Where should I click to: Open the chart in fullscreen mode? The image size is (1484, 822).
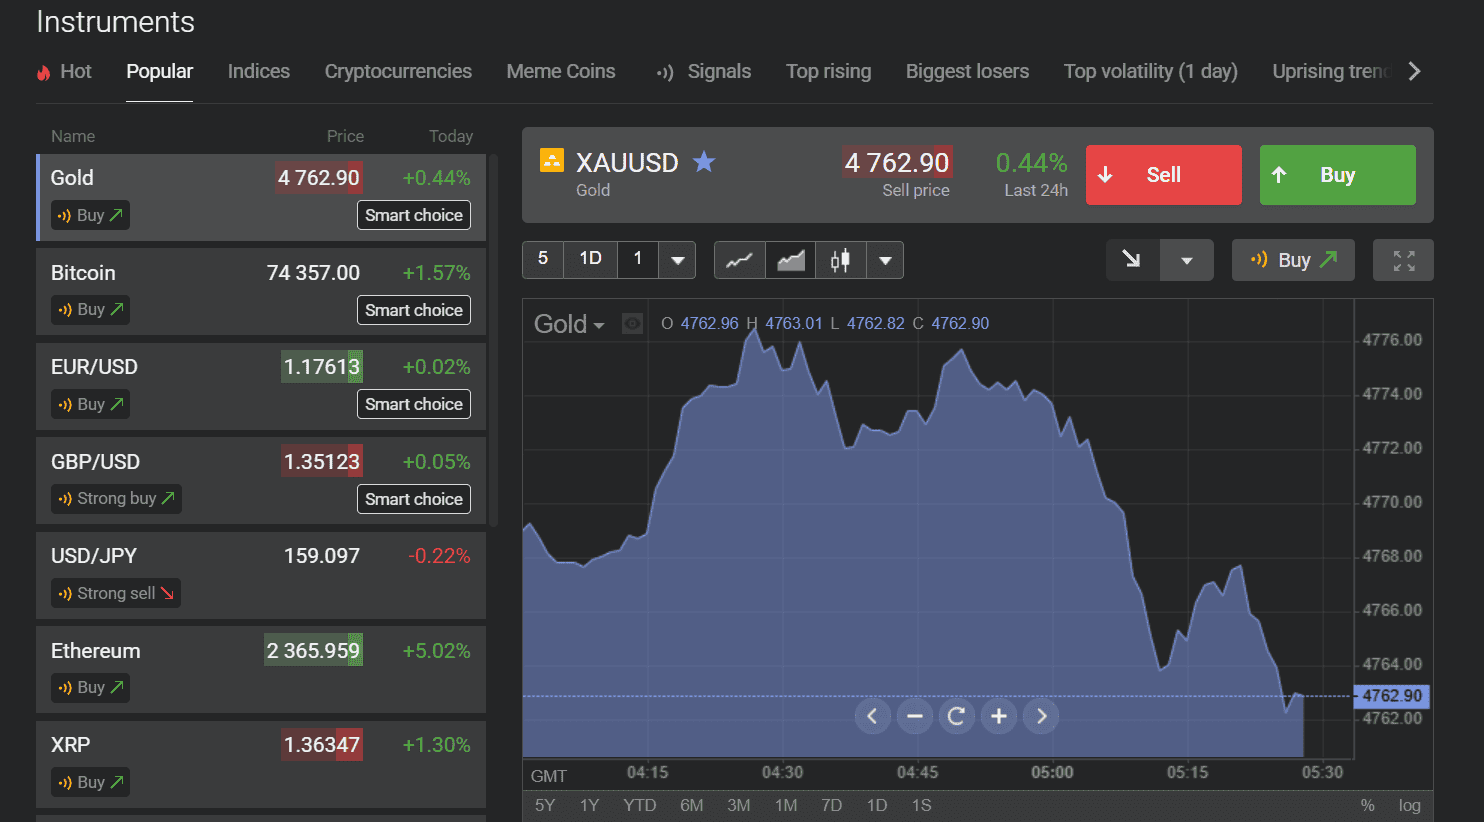click(x=1403, y=260)
